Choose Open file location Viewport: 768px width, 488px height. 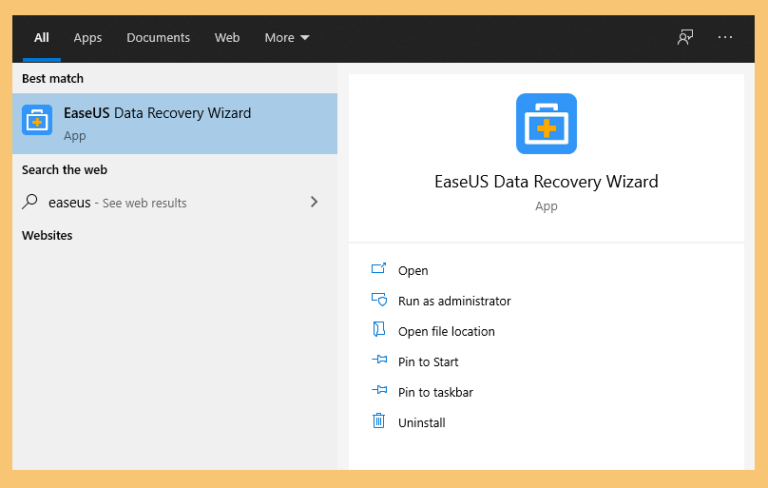pos(446,331)
